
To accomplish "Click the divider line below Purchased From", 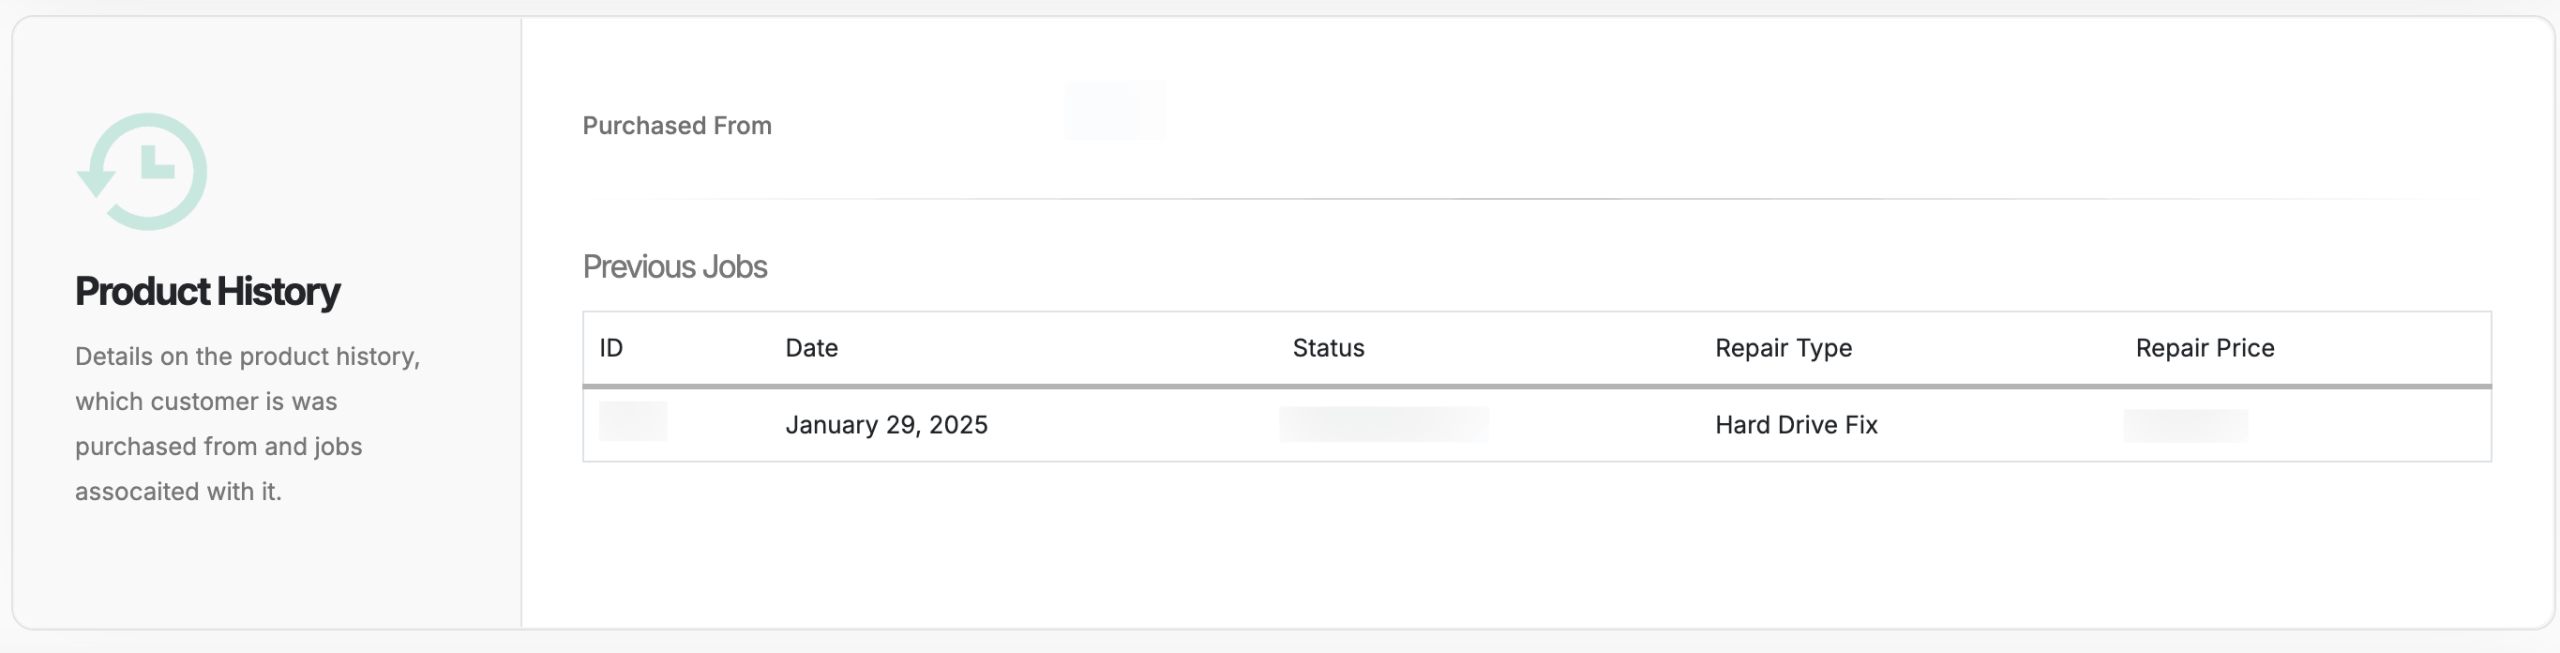I will pyautogui.click(x=1536, y=199).
